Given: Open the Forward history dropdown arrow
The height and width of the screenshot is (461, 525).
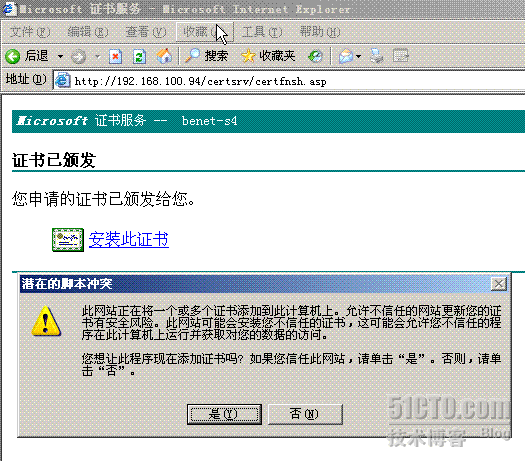Looking at the screenshot, I should point(97,56).
